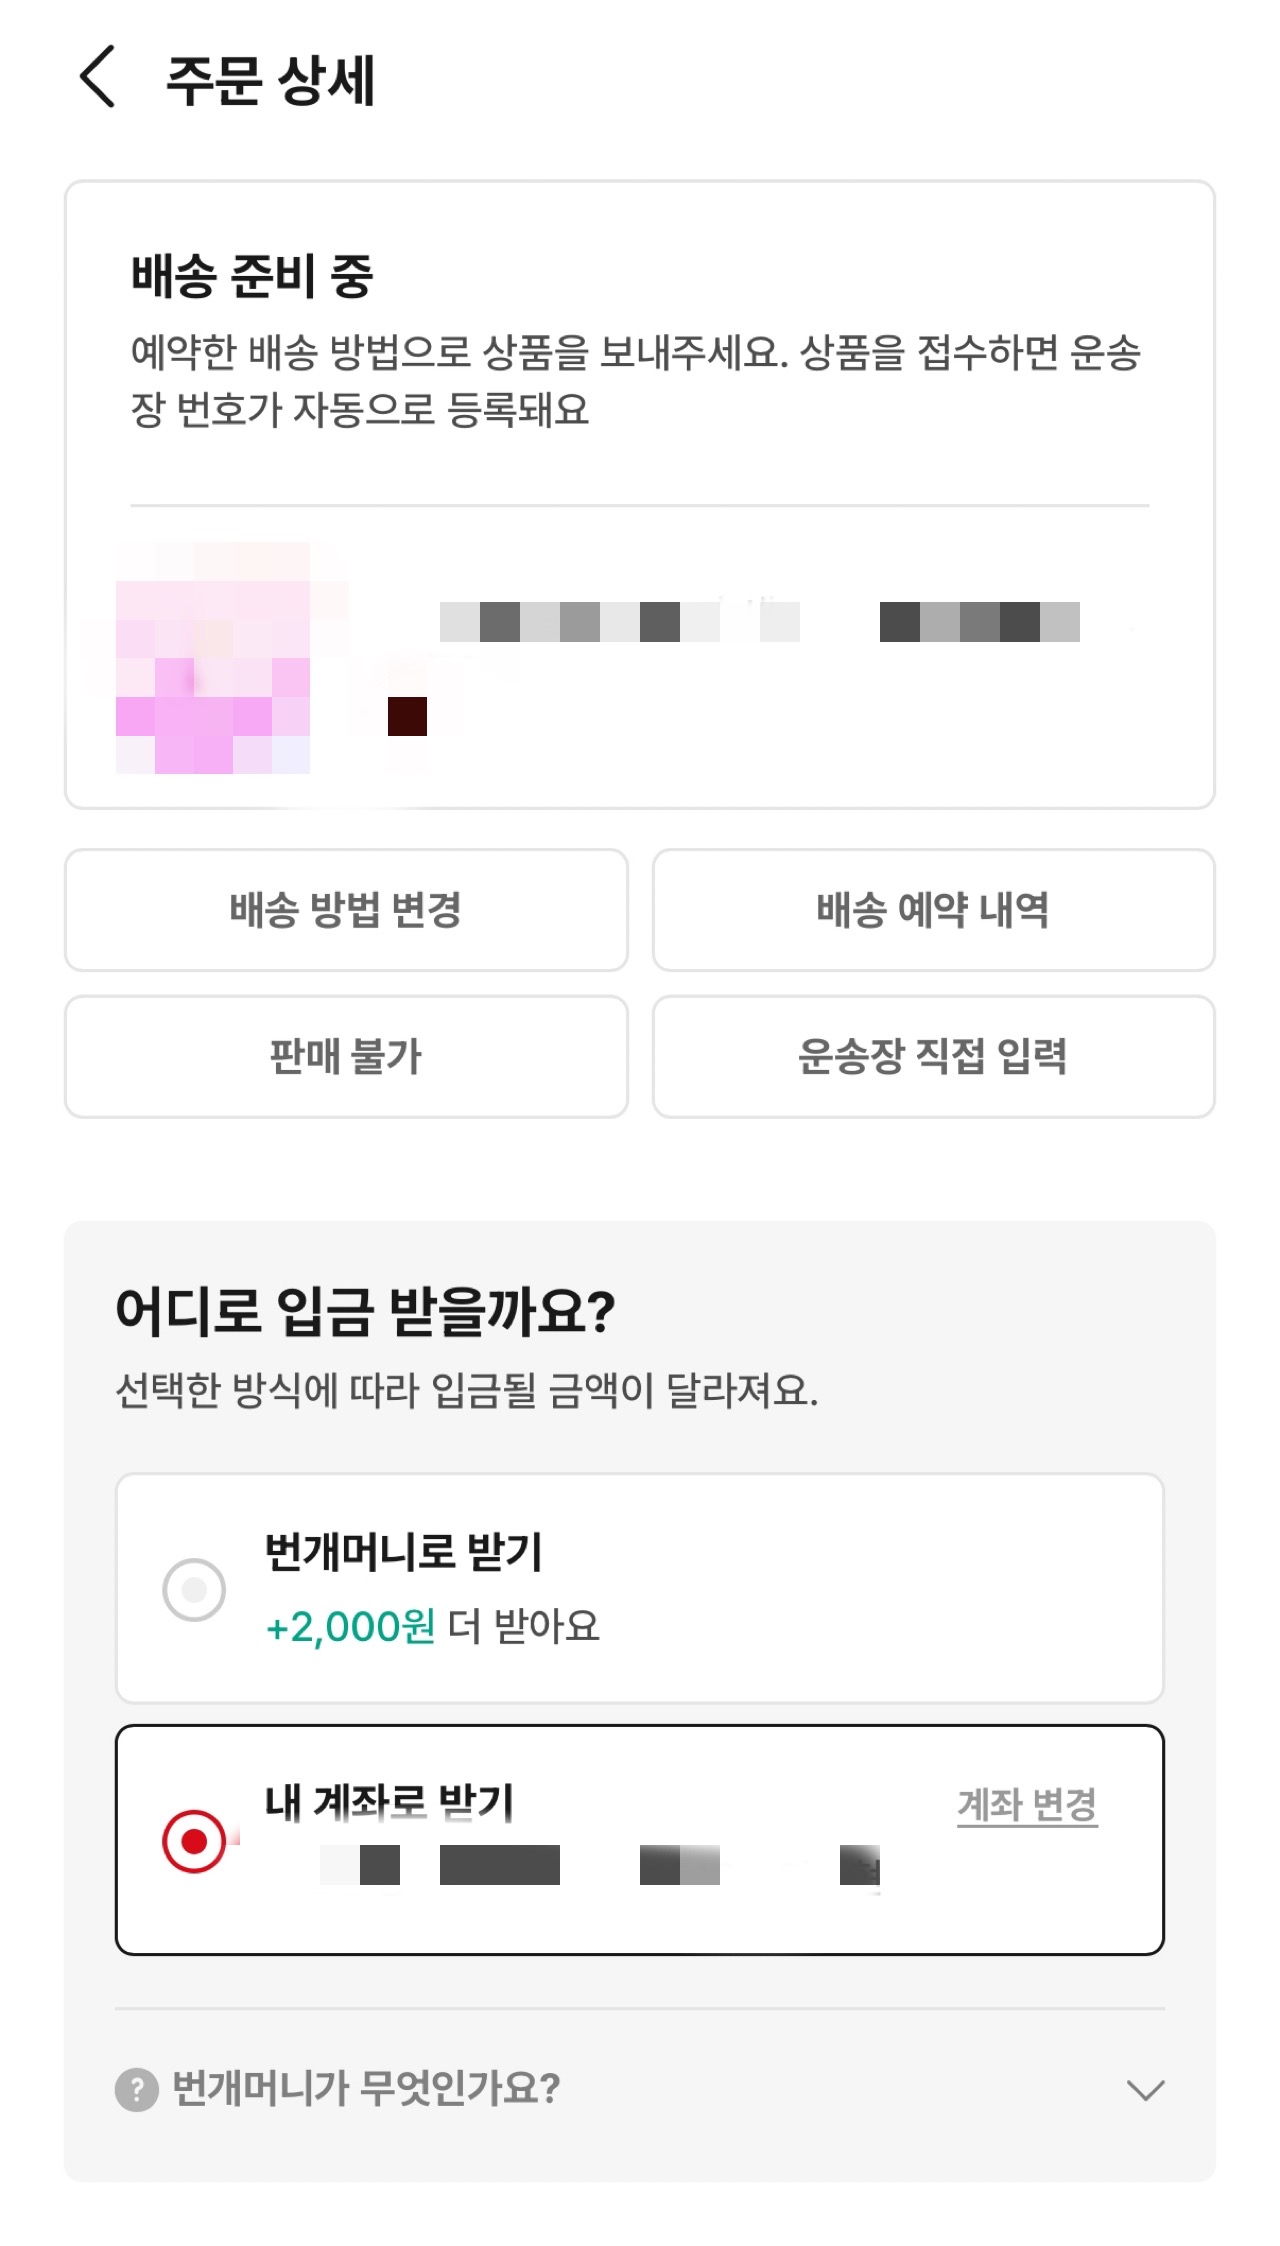The width and height of the screenshot is (1280, 2246).
Task: Open the blurred product thumbnail image
Action: [213, 658]
